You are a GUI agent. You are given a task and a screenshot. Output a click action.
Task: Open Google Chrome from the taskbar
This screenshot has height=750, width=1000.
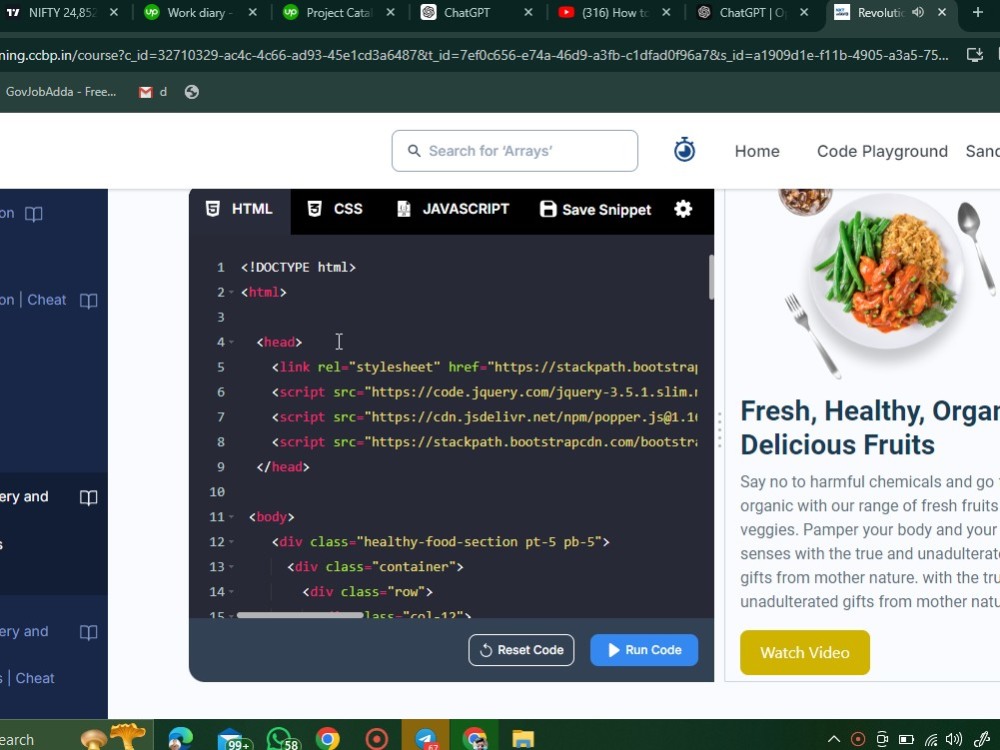click(327, 739)
